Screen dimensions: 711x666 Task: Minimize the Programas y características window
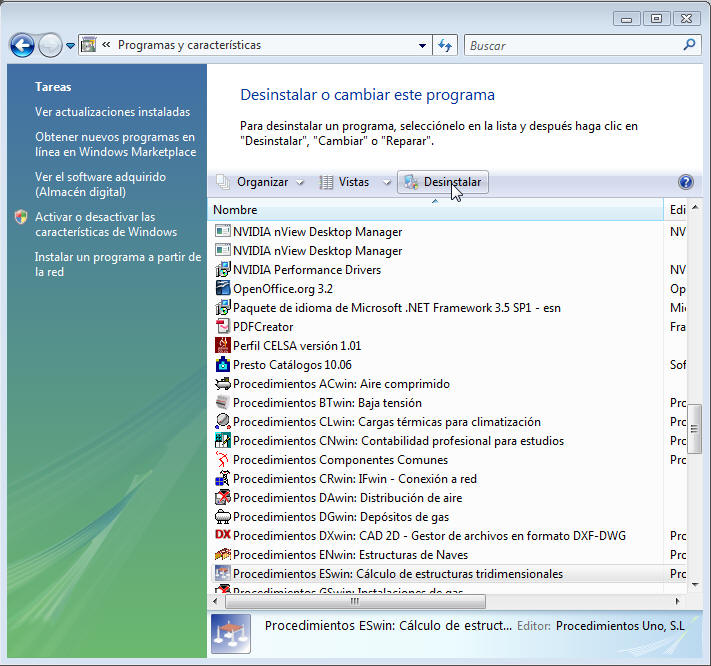coord(627,19)
